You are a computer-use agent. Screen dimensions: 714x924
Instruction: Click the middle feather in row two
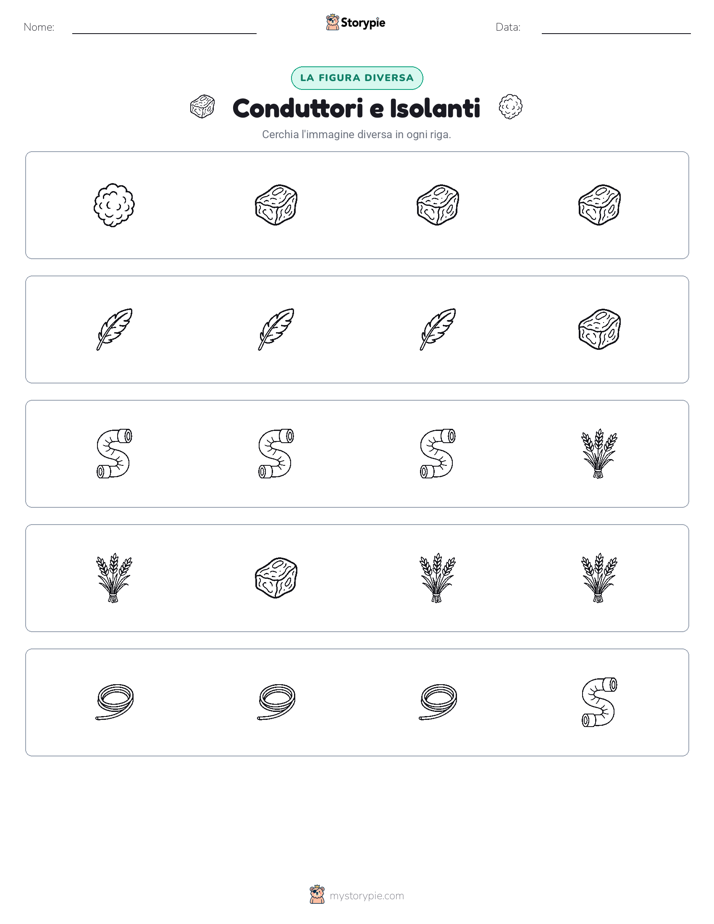coord(276,329)
